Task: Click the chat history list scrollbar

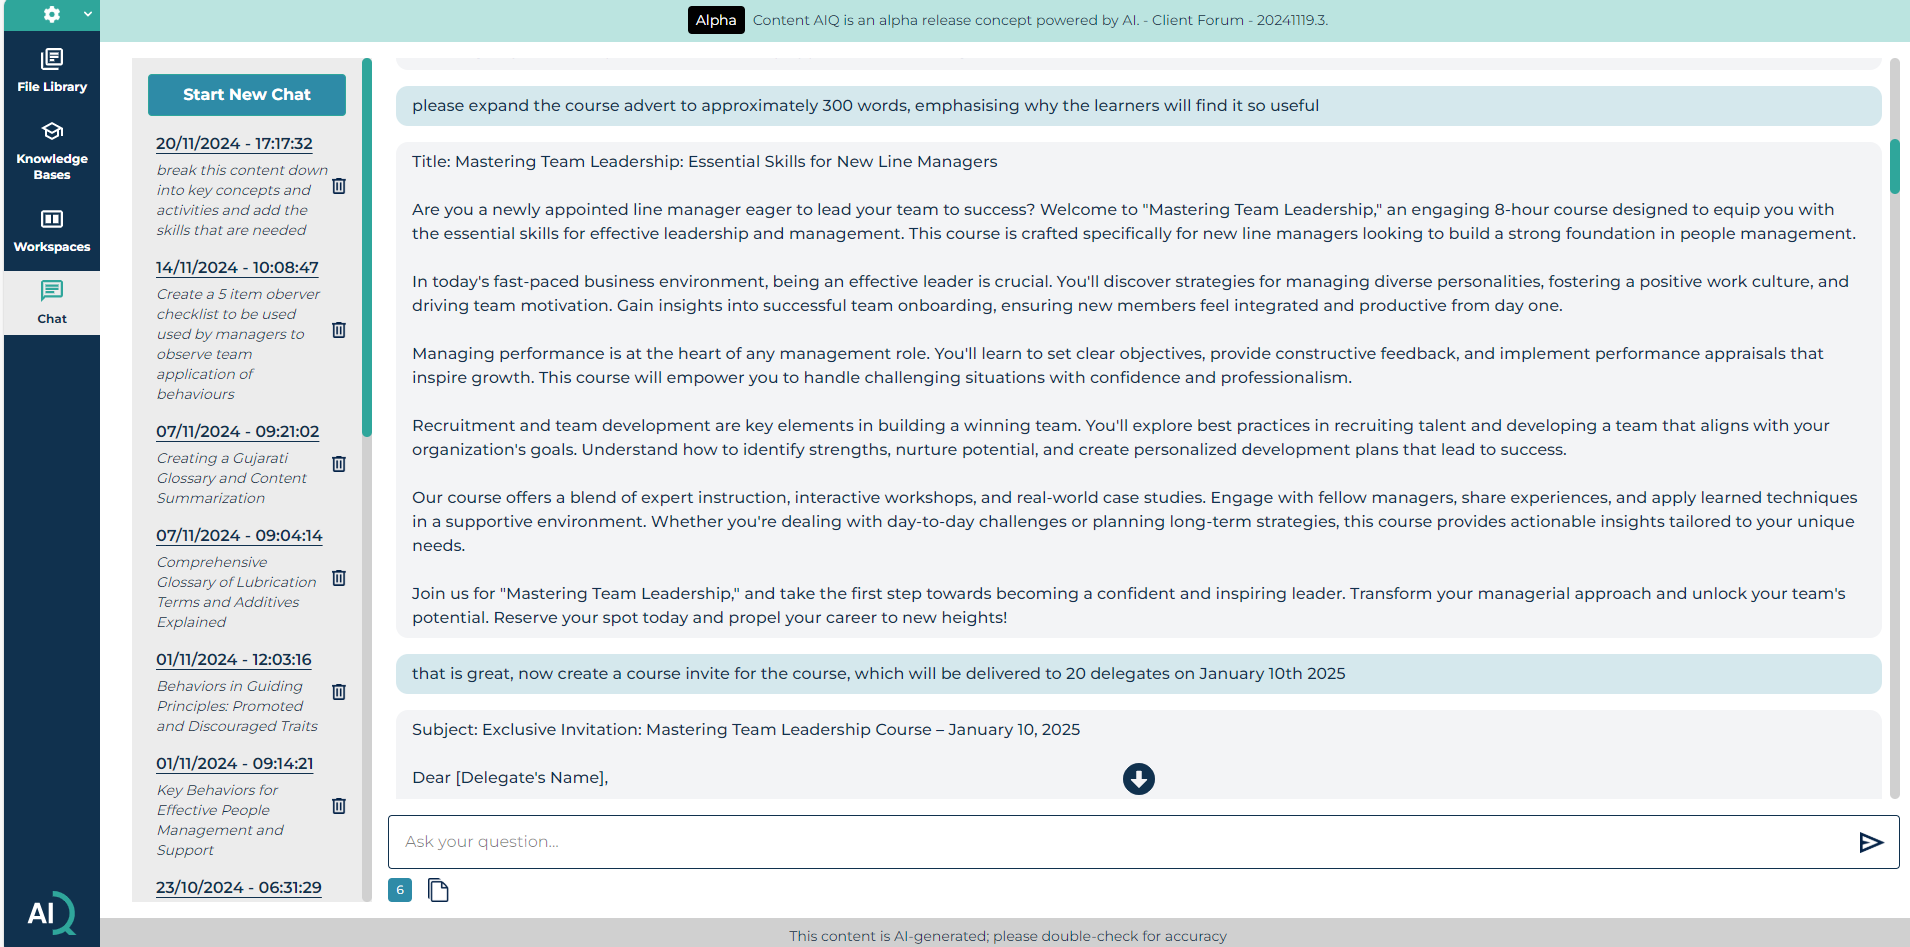Action: click(367, 248)
